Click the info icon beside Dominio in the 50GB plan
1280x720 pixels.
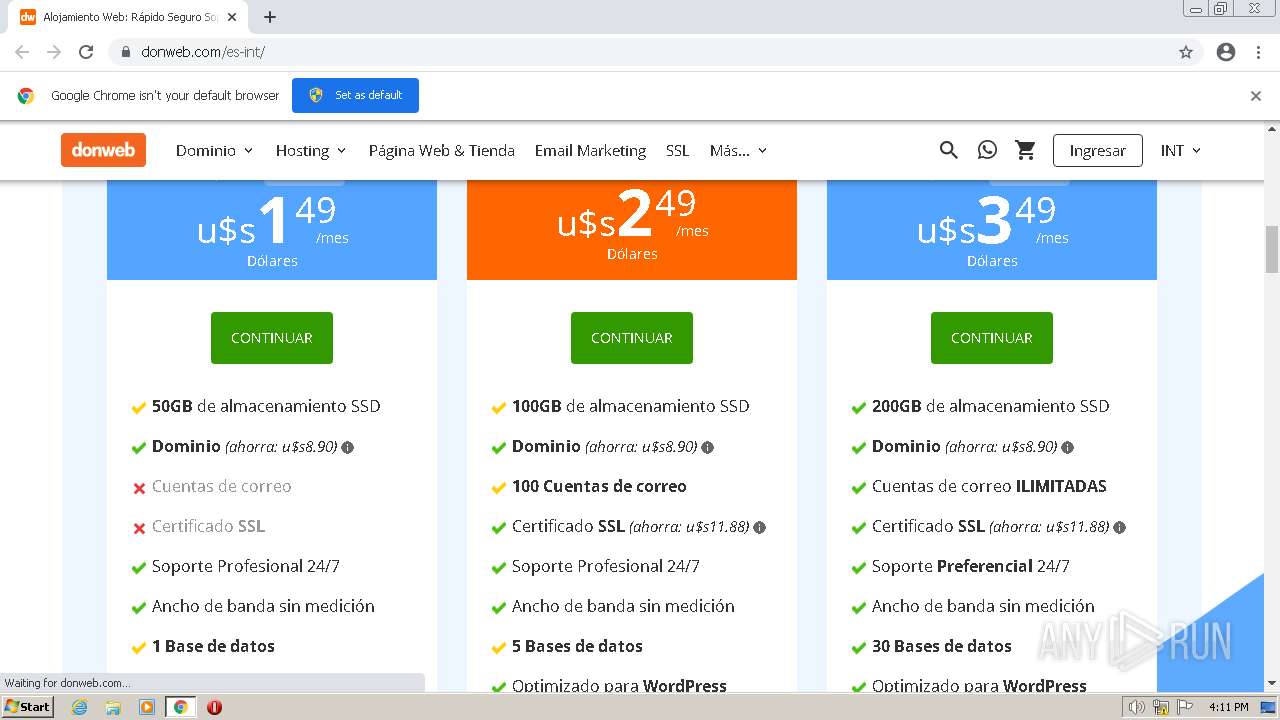tap(348, 447)
